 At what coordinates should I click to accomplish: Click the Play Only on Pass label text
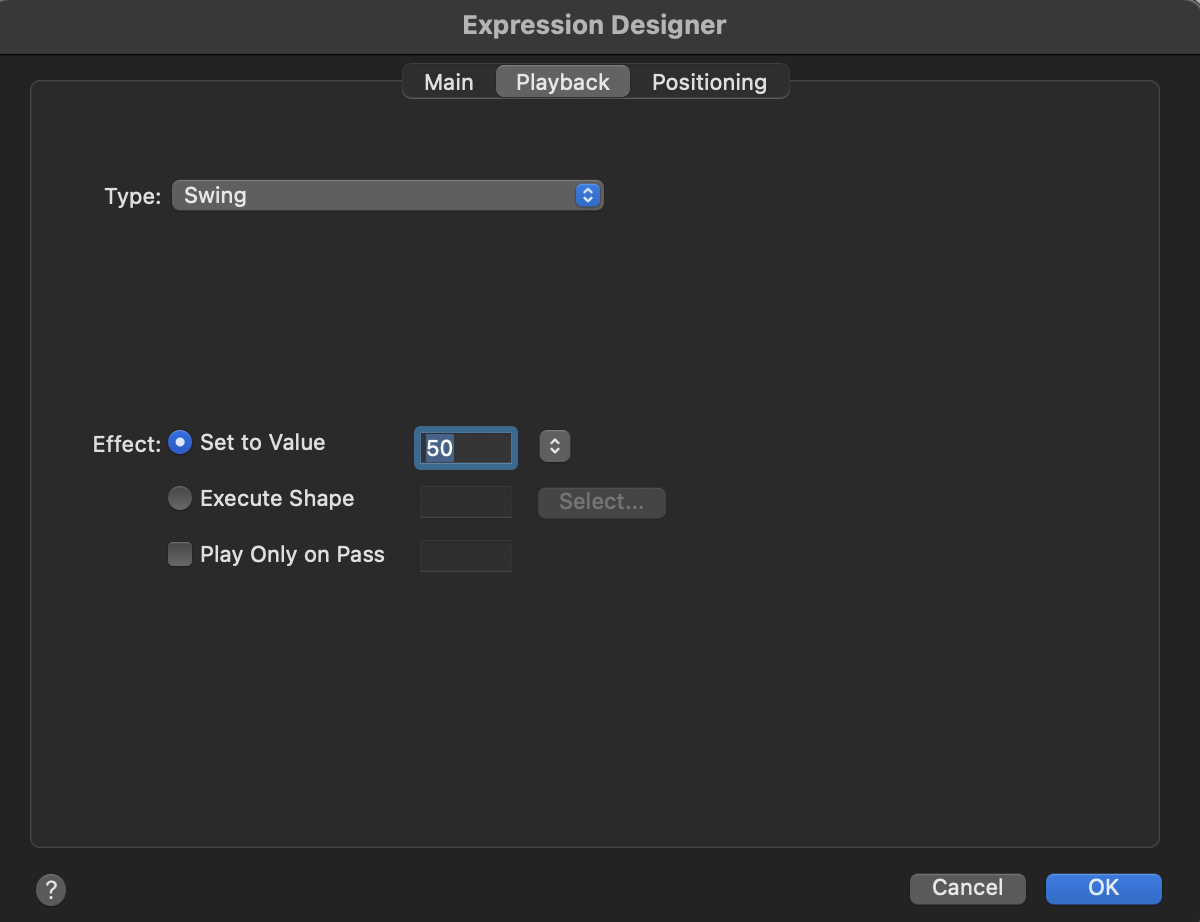click(x=292, y=554)
